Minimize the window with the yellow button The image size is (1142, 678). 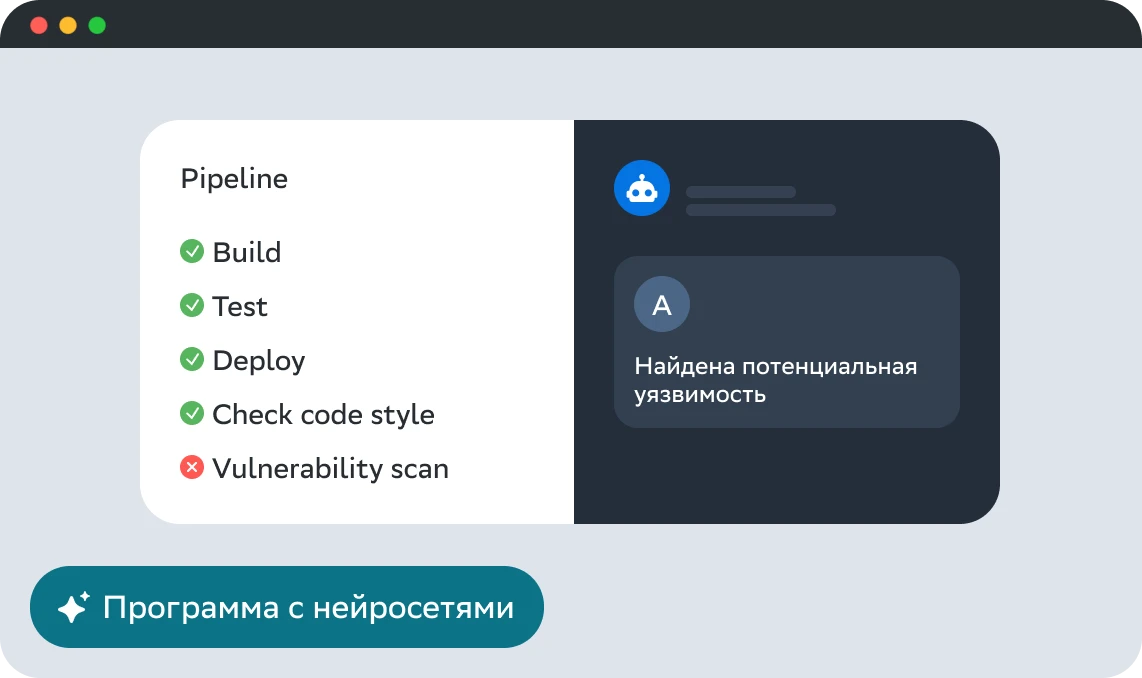[68, 25]
